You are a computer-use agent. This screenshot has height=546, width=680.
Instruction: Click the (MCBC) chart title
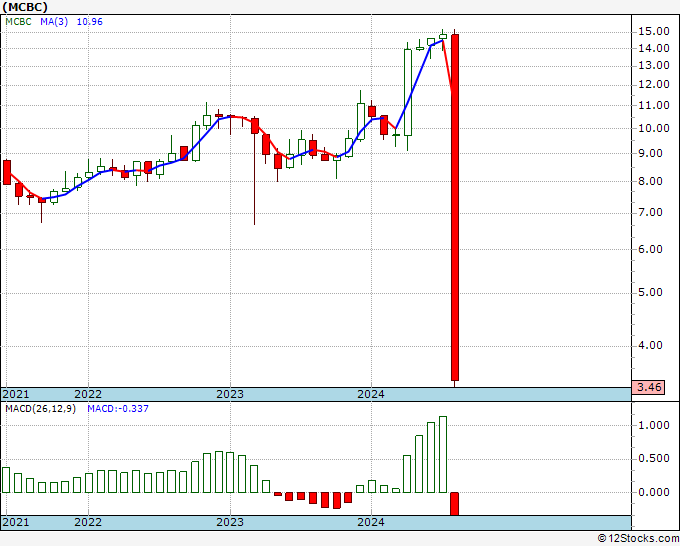(25, 7)
